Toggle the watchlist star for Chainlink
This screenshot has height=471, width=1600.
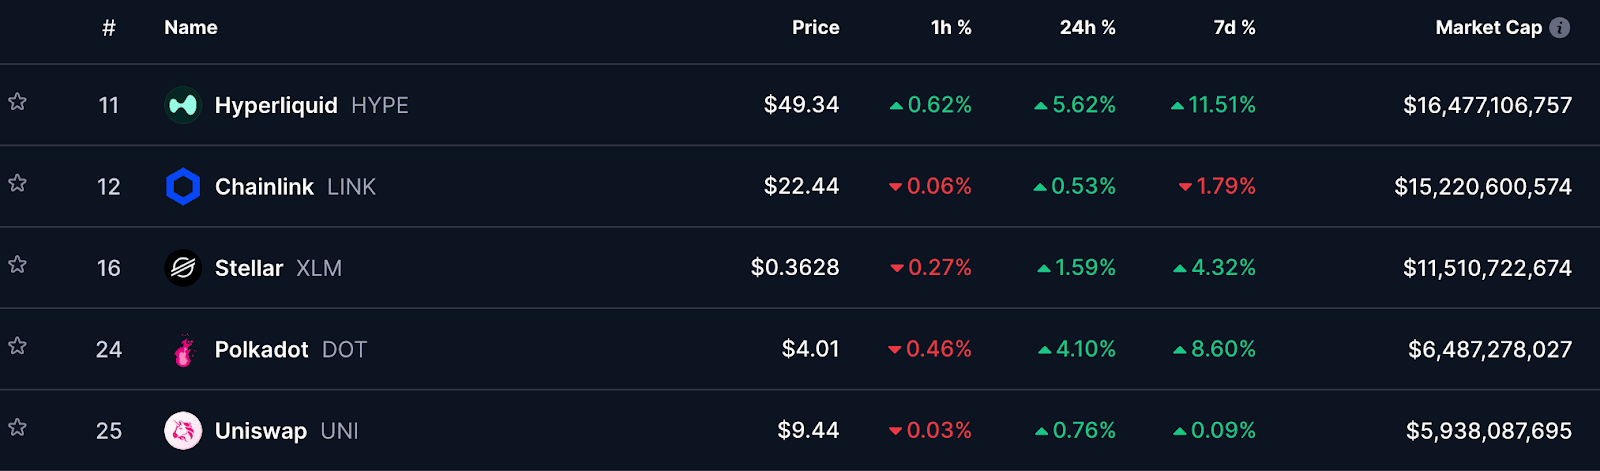click(x=17, y=183)
